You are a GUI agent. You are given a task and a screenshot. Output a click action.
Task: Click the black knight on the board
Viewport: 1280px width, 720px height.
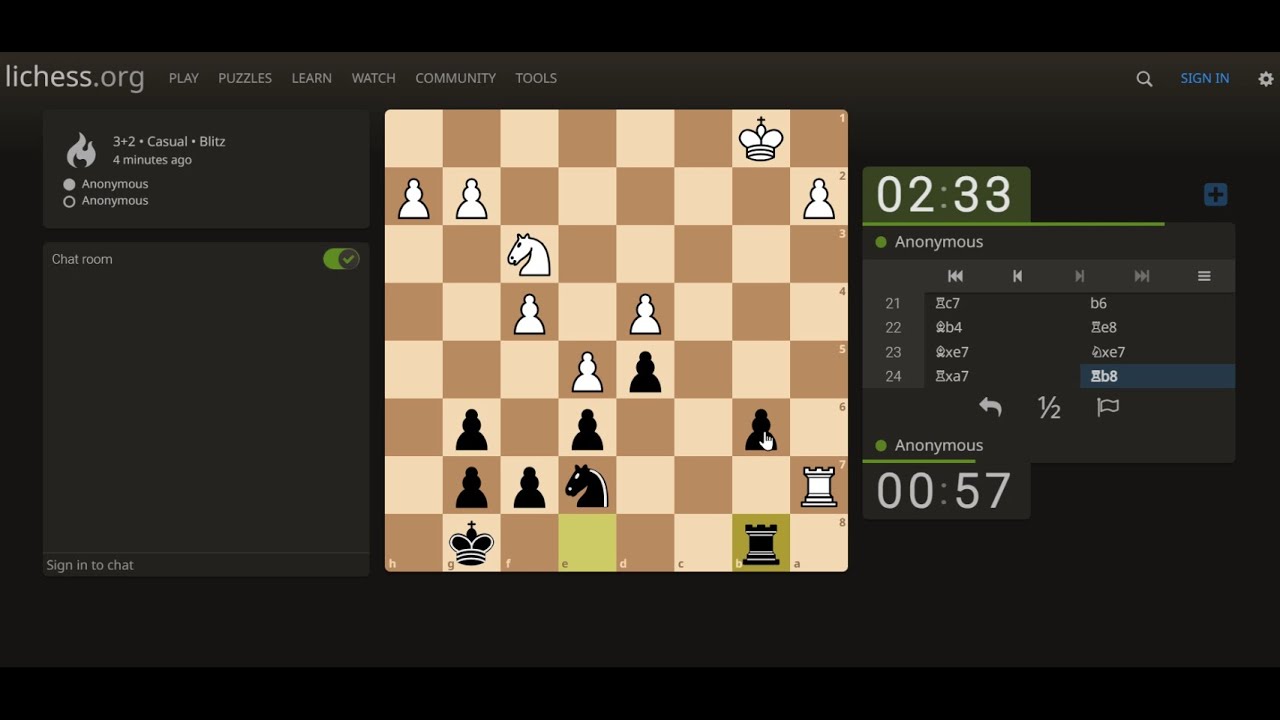pos(587,486)
